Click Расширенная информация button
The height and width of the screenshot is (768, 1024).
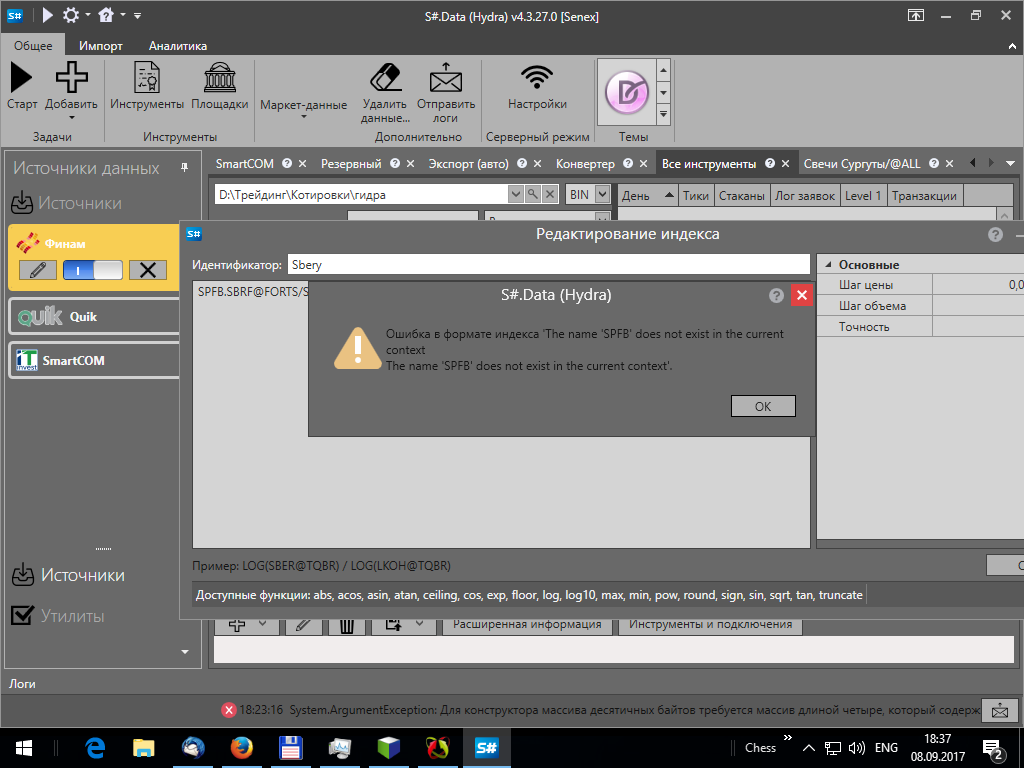pos(527,625)
